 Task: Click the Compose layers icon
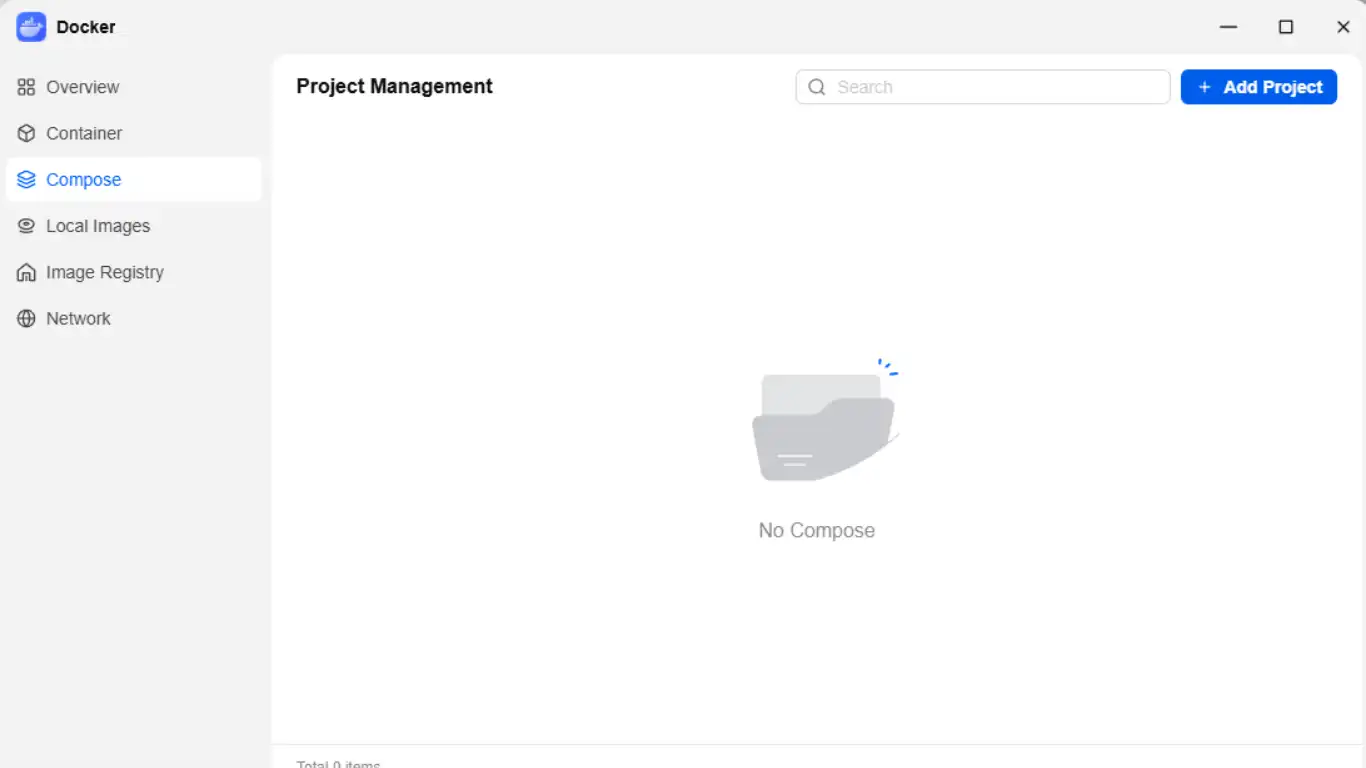click(26, 180)
